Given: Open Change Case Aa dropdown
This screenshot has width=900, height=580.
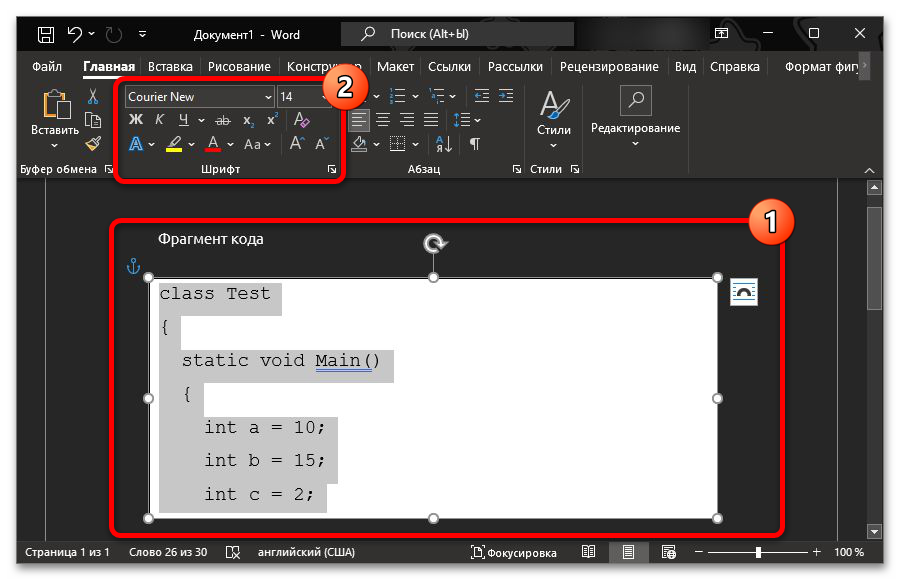Looking at the screenshot, I should point(257,144).
